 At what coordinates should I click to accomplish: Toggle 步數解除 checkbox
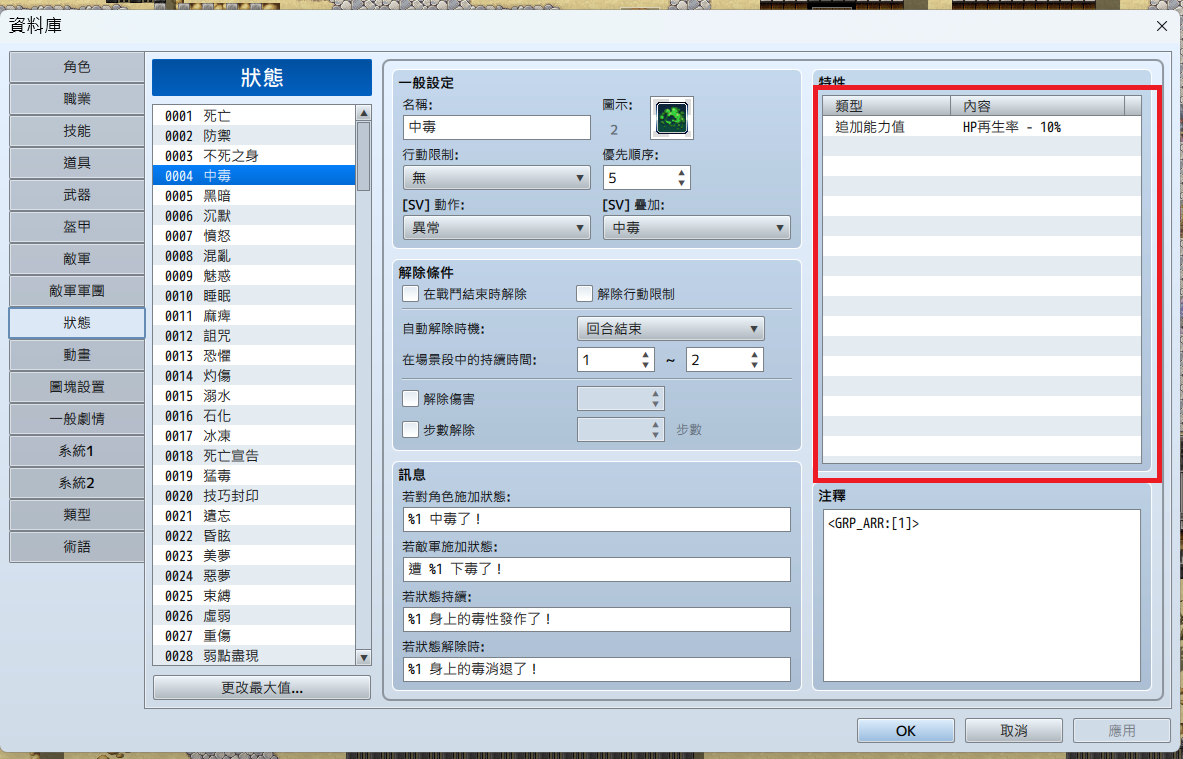click(410, 429)
